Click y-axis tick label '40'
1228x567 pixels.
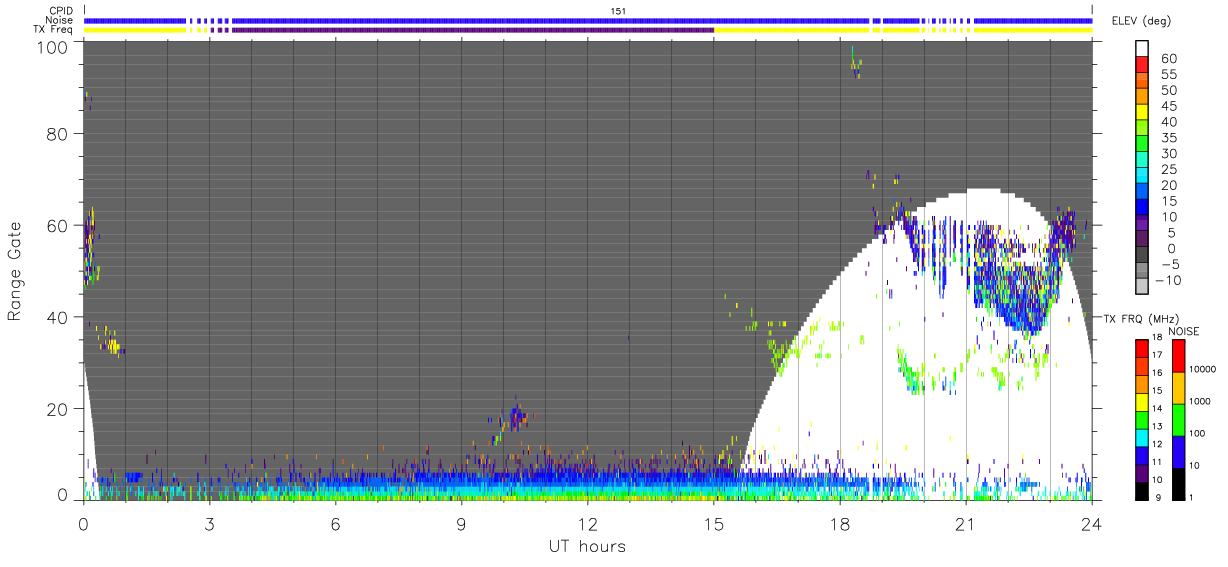(x=56, y=317)
